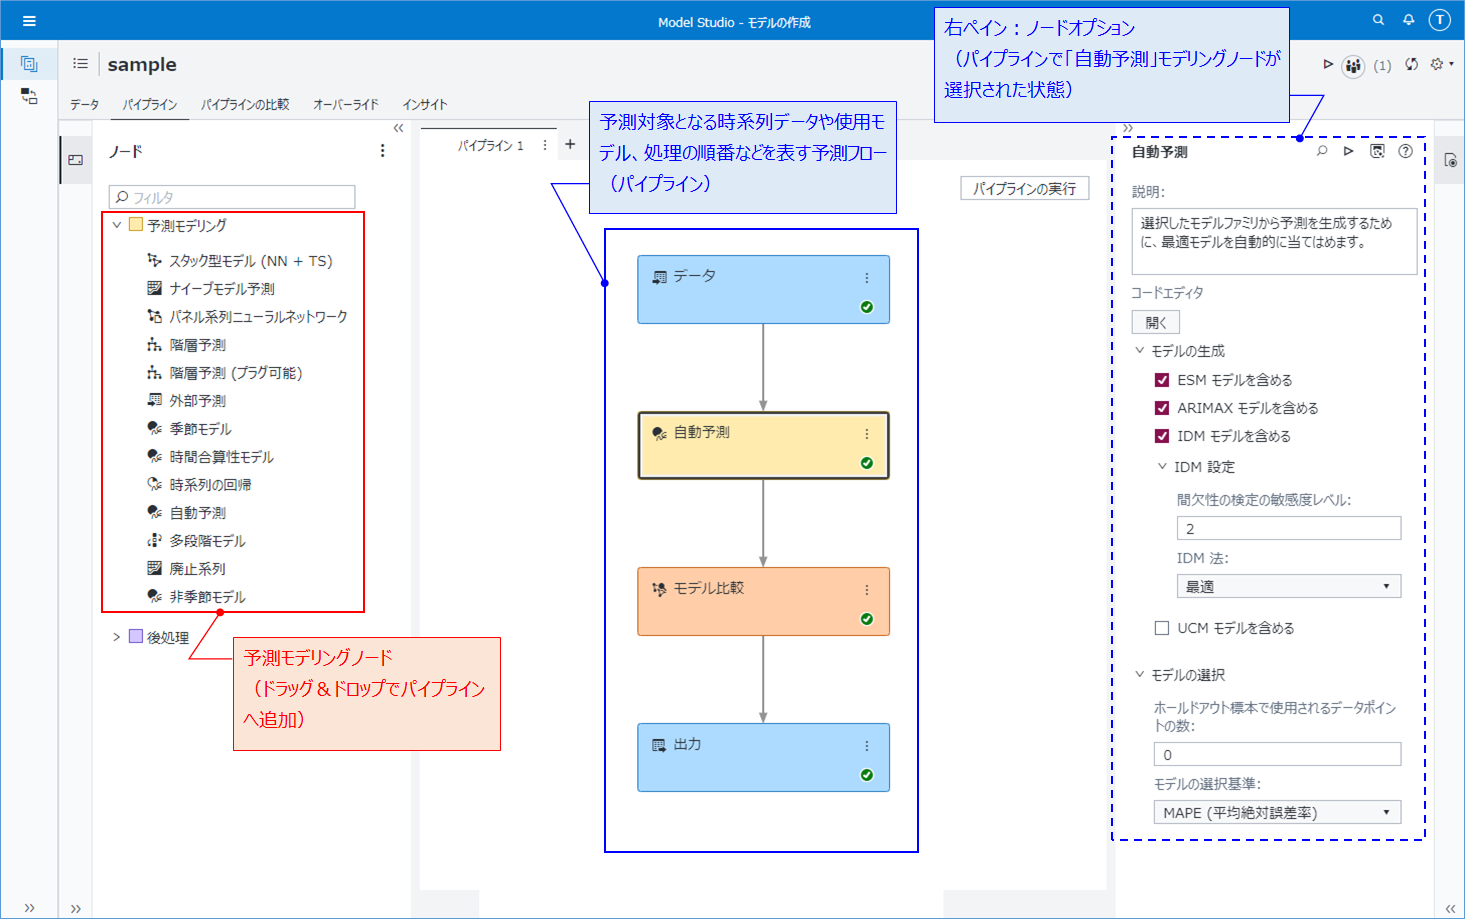Toggle ESM モデルを含める checkbox

1162,380
